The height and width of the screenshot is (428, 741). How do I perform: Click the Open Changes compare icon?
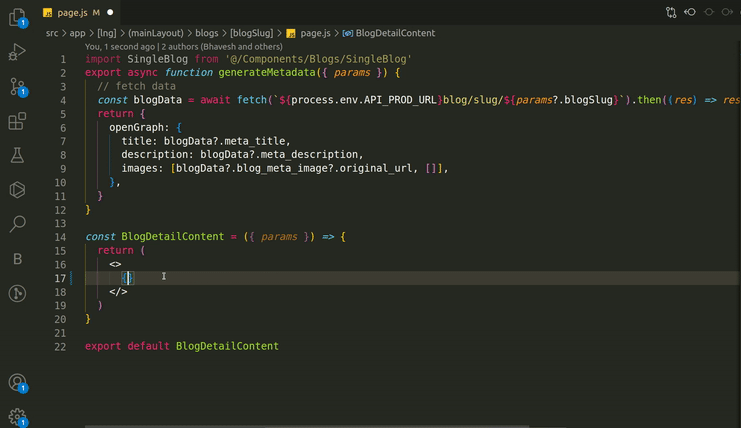click(x=671, y=13)
